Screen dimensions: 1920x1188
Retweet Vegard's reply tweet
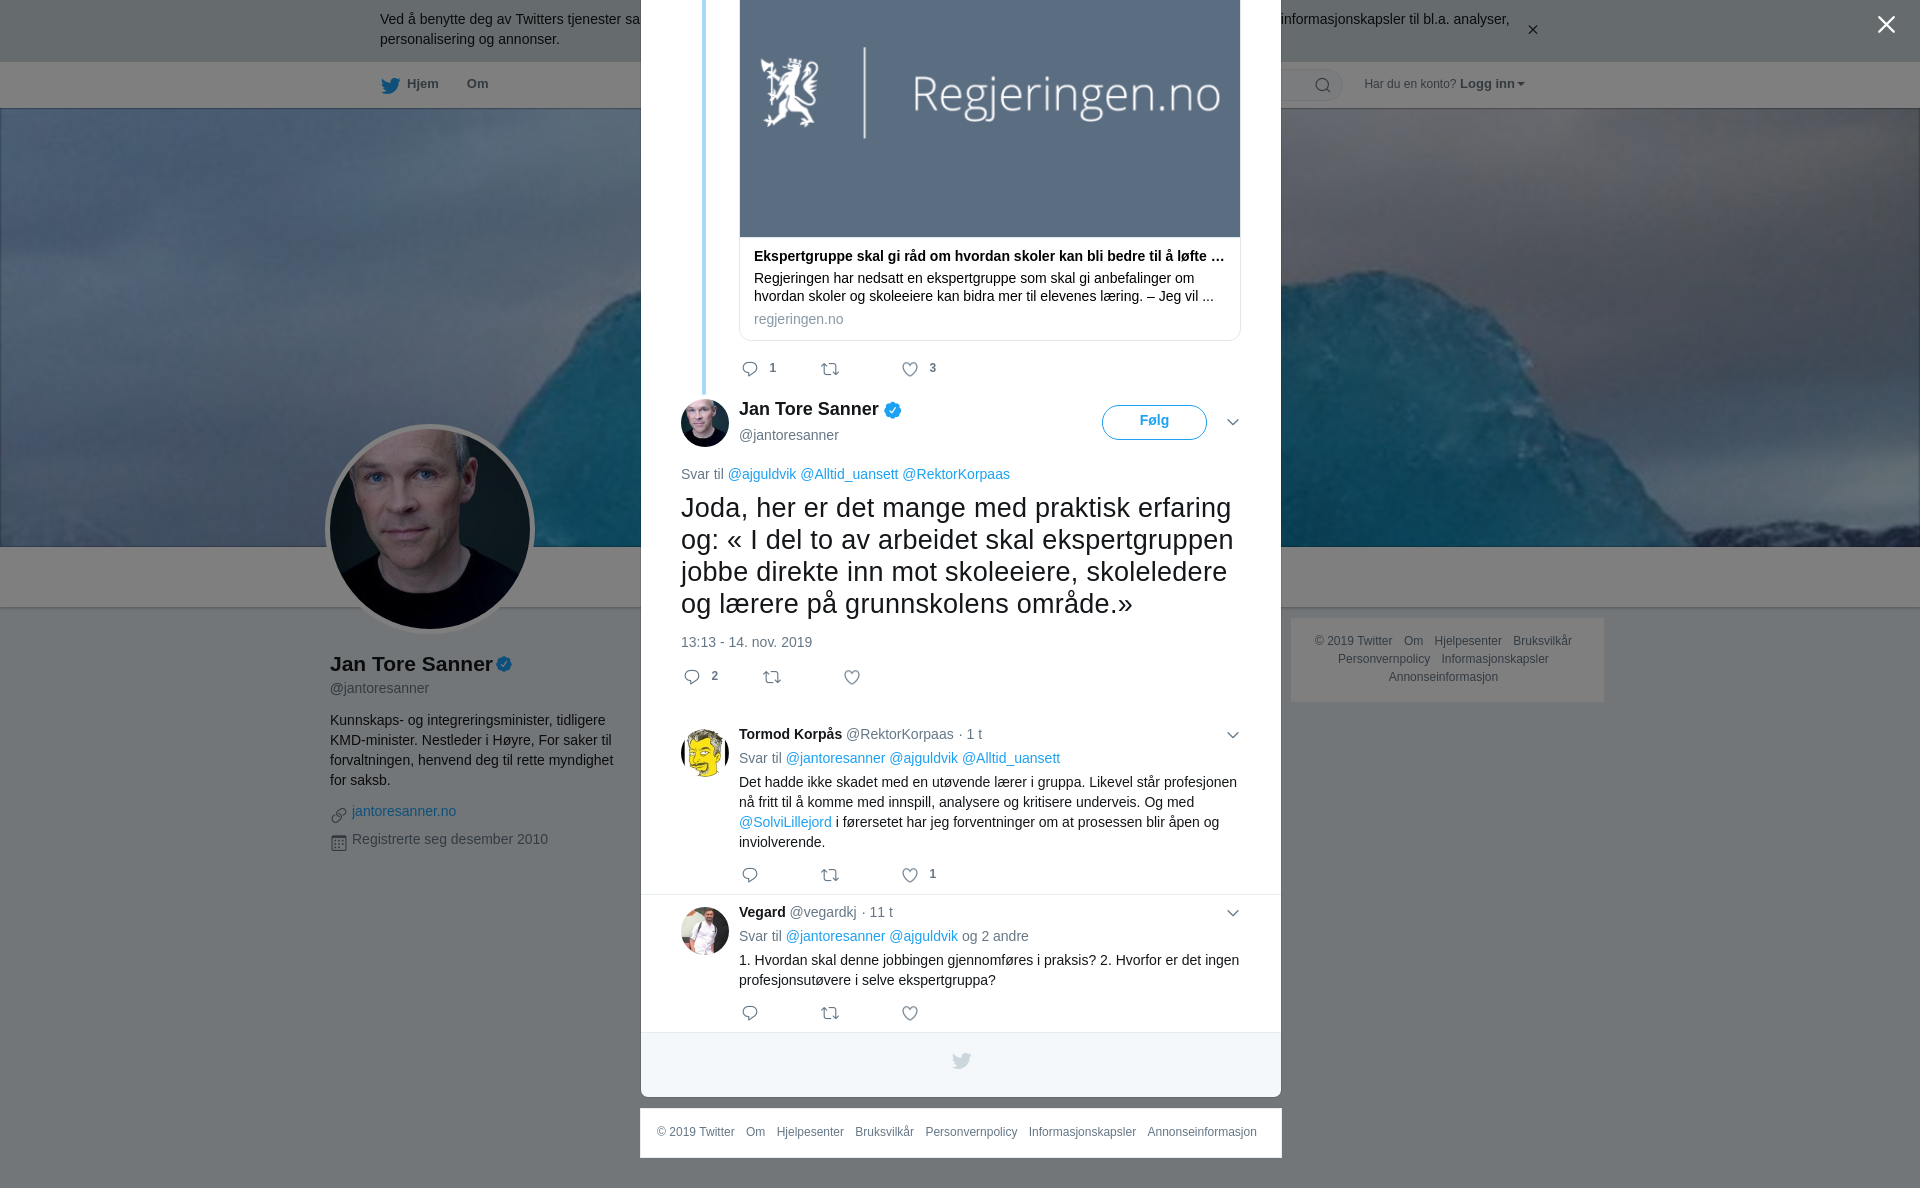pyautogui.click(x=830, y=1014)
